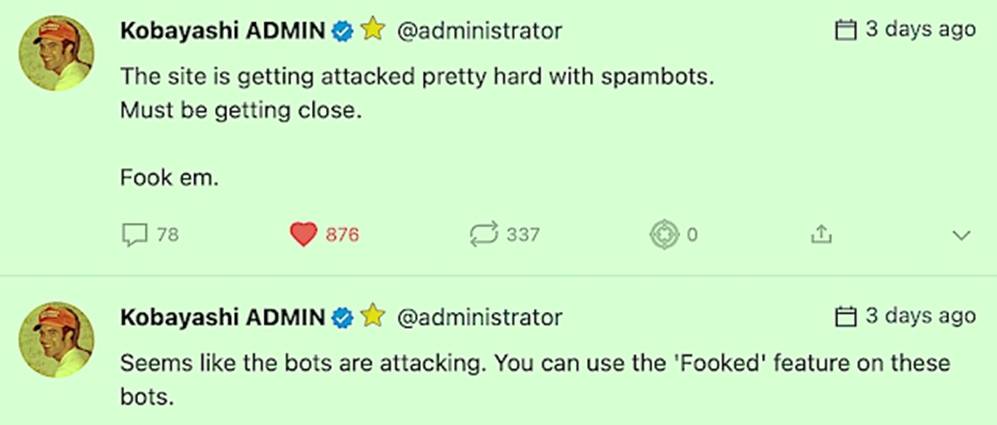997x425 pixels.
Task: Click the gold star on the second post
Action: [x=372, y=317]
